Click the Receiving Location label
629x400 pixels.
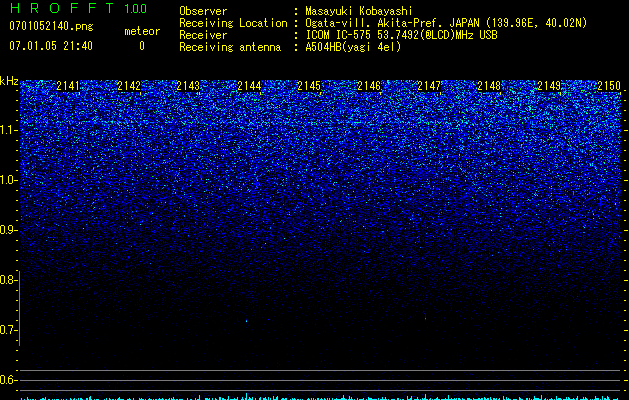pos(233,23)
